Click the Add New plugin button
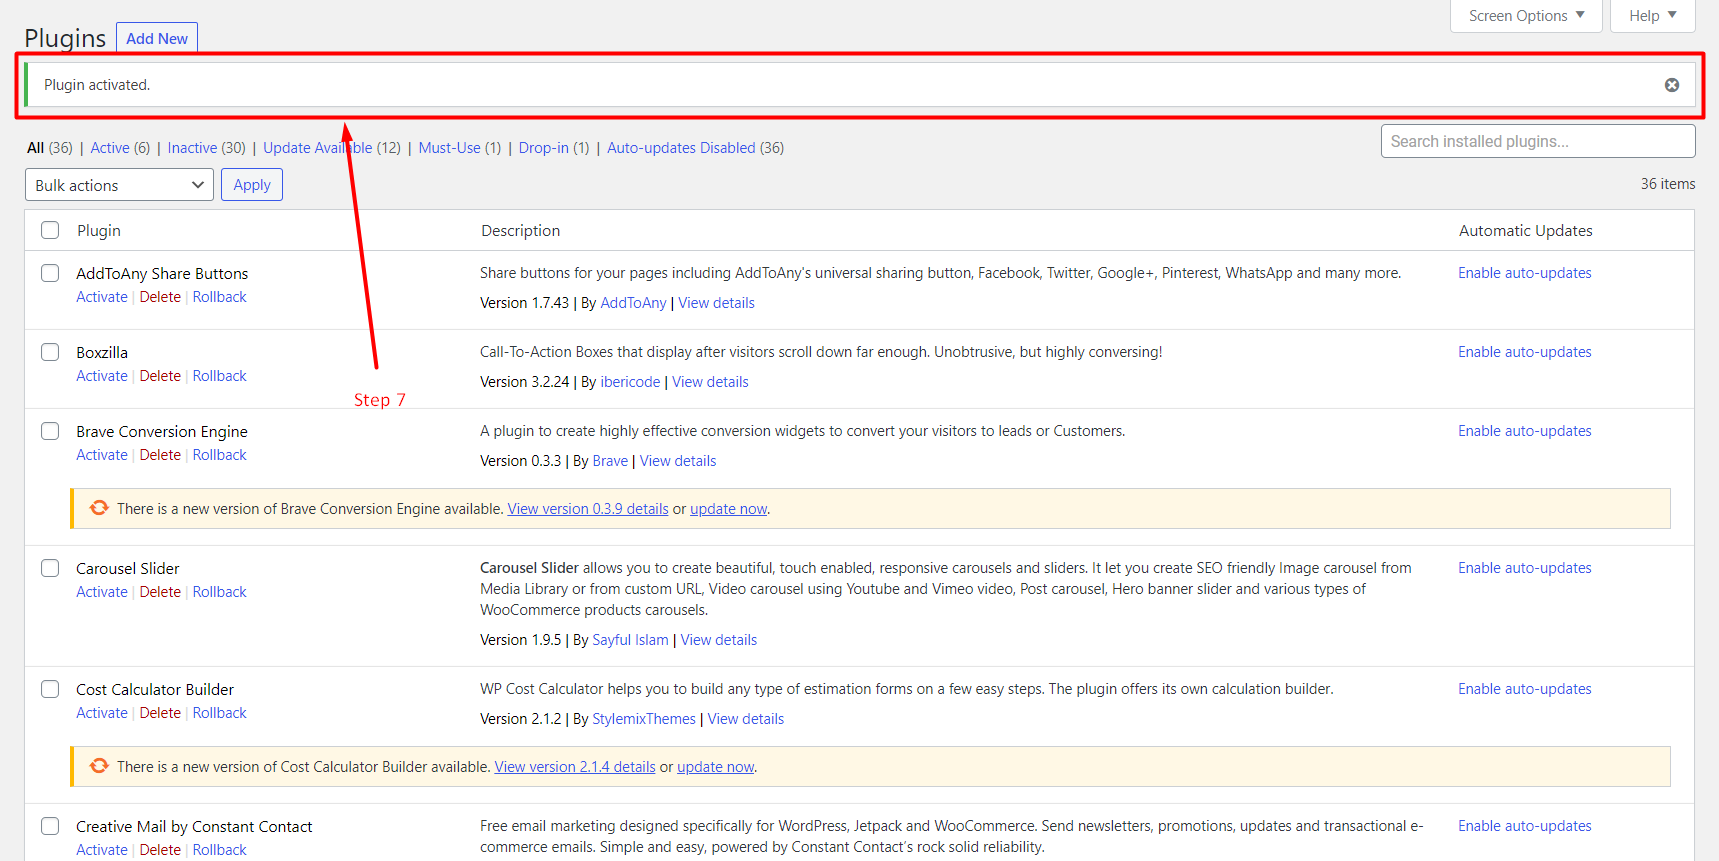The width and height of the screenshot is (1719, 861). click(157, 38)
